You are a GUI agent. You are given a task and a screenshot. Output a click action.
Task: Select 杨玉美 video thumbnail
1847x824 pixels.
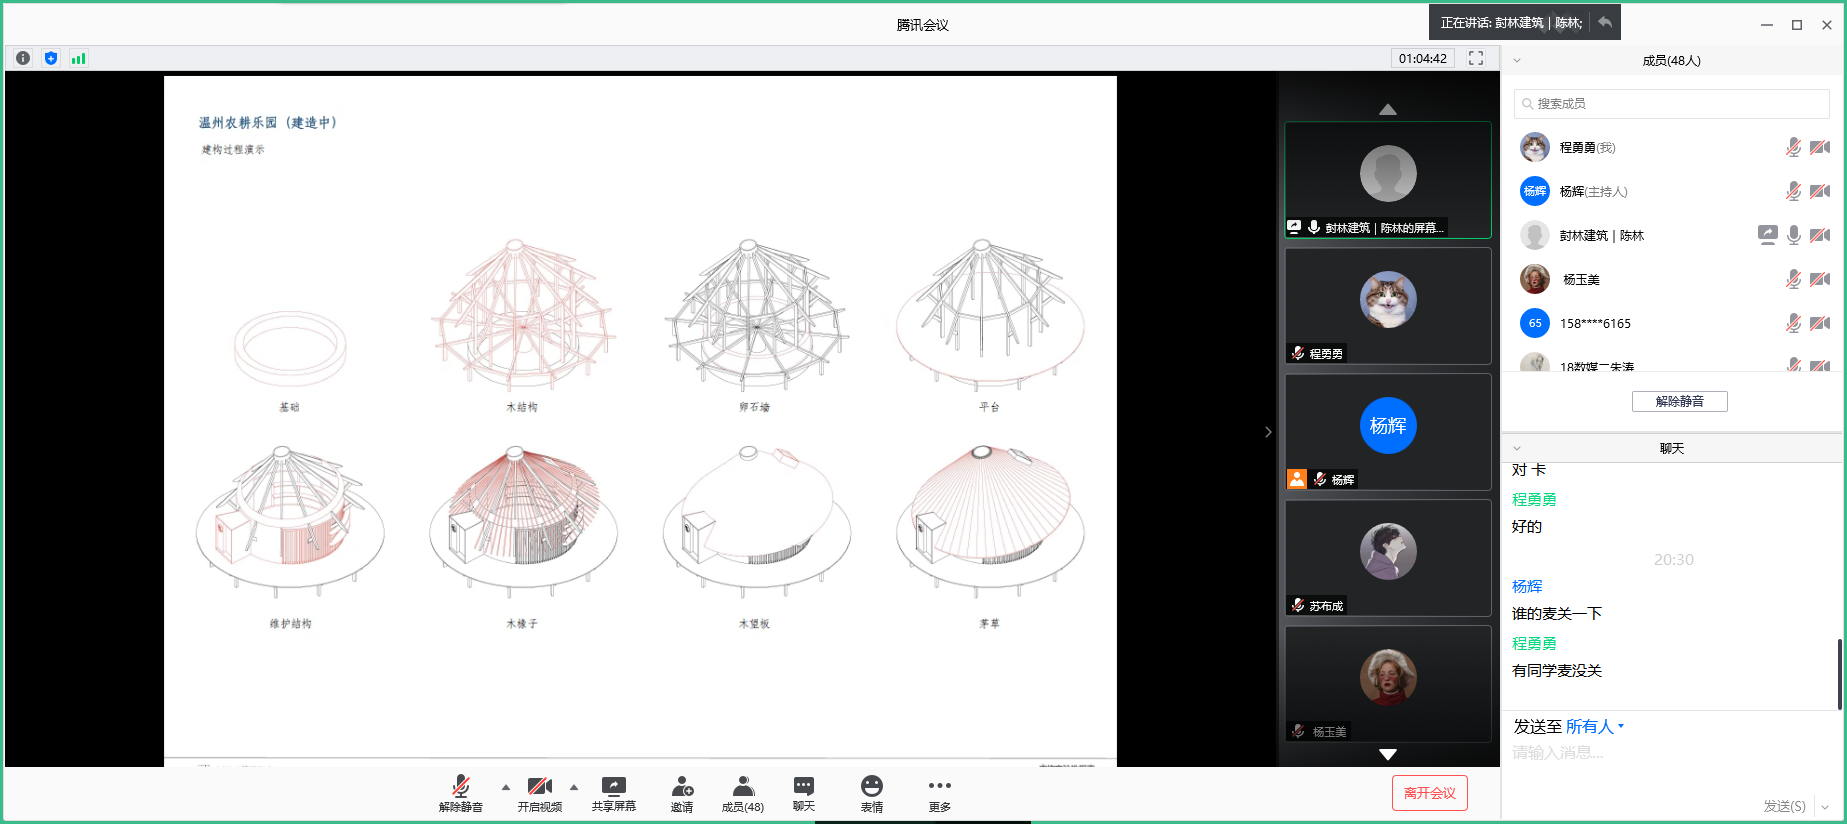(x=1388, y=684)
